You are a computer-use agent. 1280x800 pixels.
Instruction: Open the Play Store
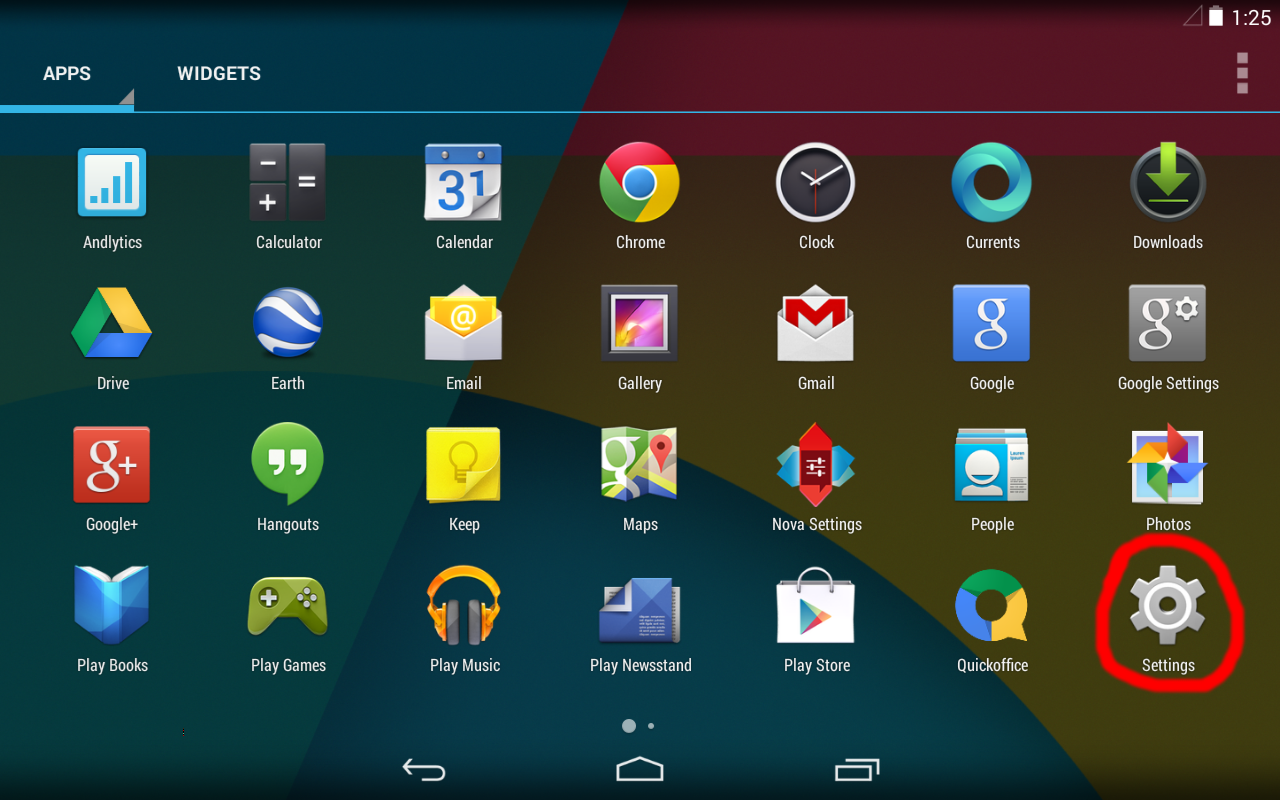tap(816, 605)
